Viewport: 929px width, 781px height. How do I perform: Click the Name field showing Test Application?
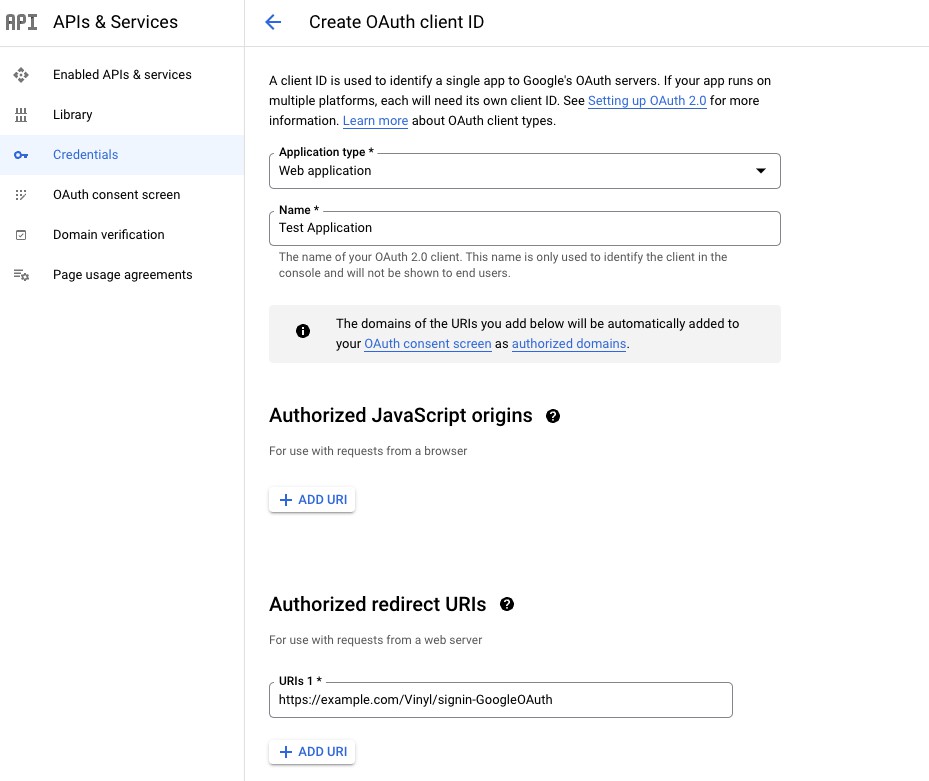(524, 228)
